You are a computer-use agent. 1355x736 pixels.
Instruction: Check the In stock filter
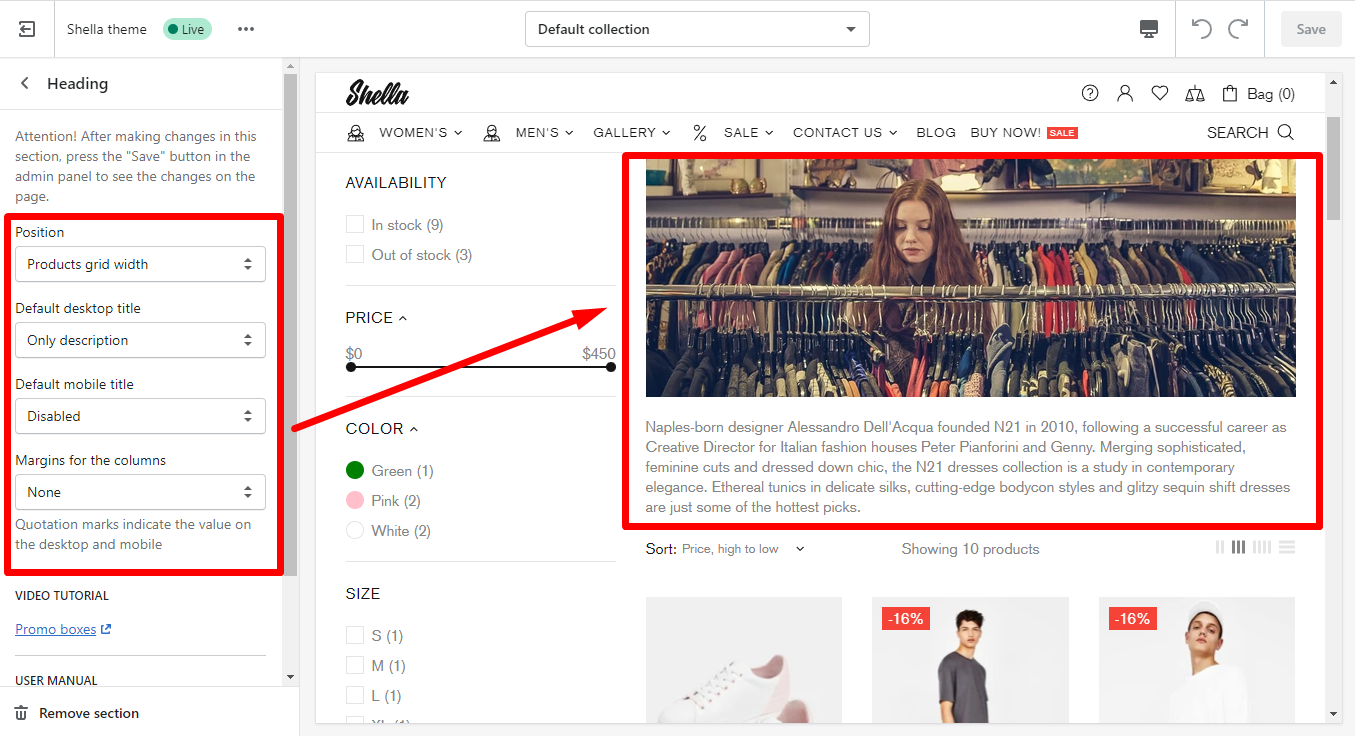[355, 225]
